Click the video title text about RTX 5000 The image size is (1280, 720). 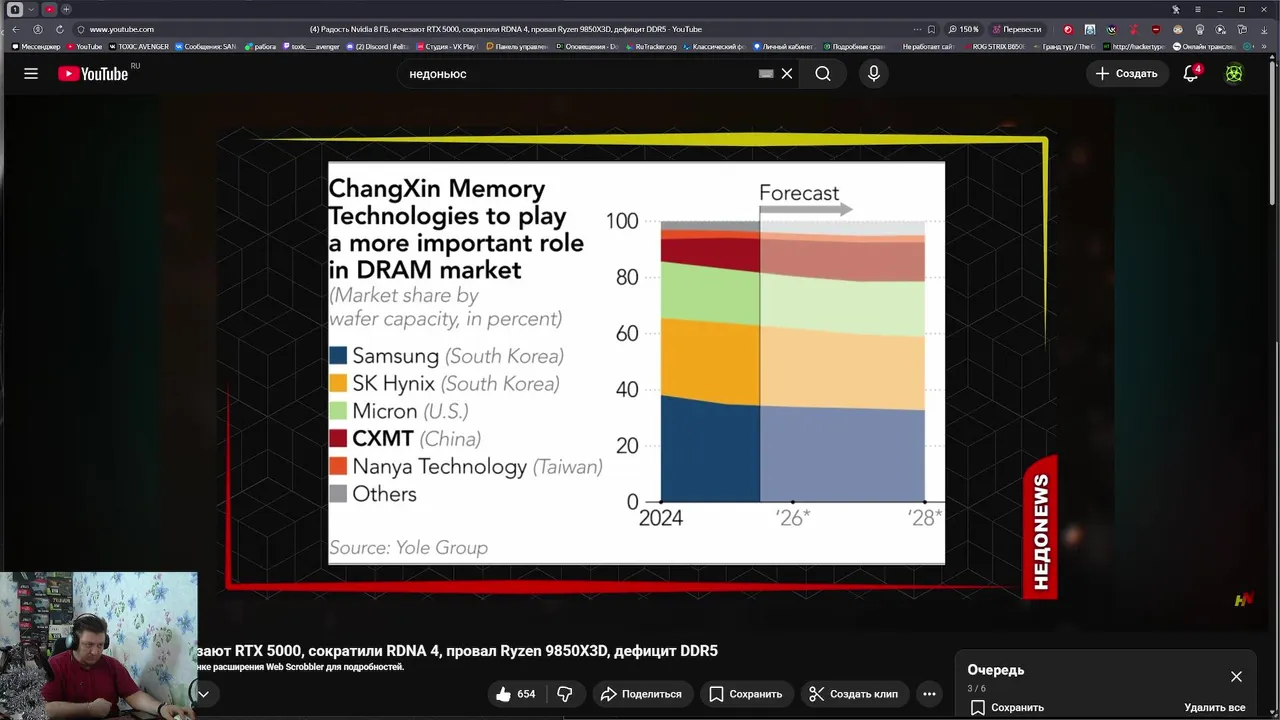coord(457,651)
